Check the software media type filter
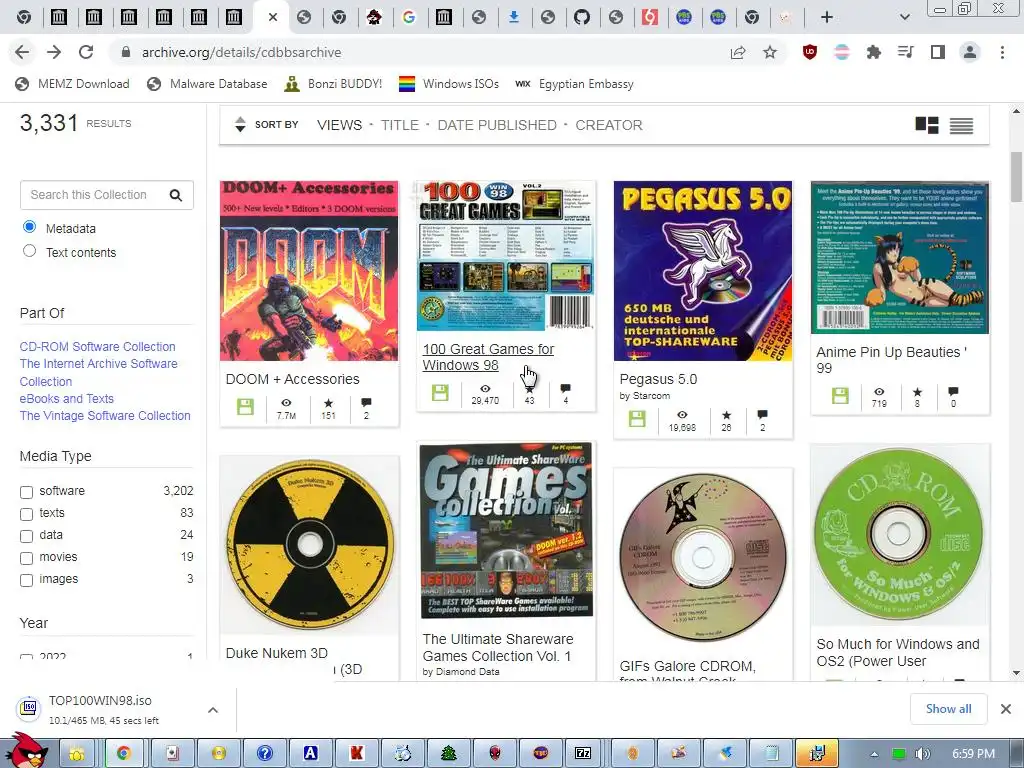Screen dimensions: 1024x768 tap(27, 492)
